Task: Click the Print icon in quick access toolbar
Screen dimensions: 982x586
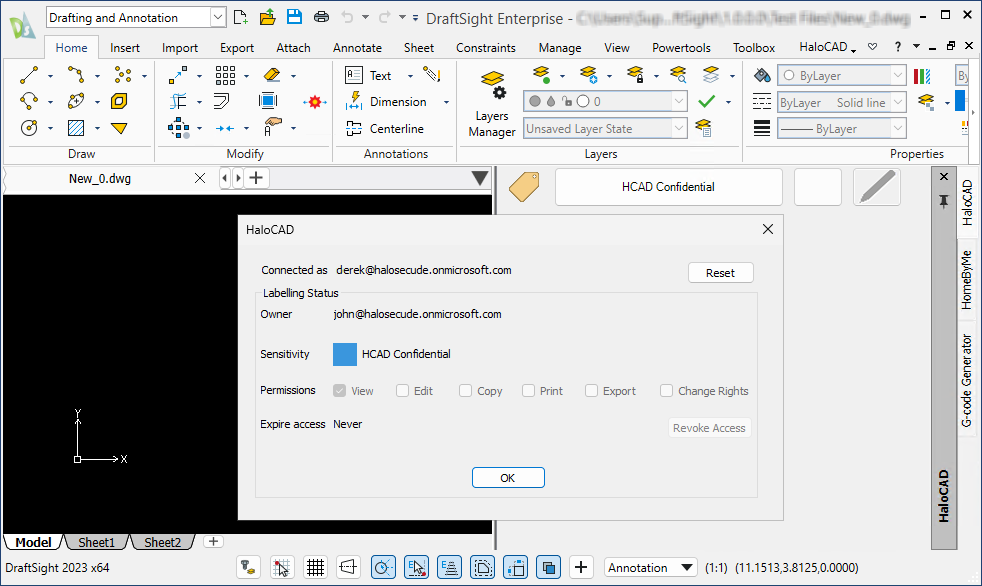Action: [321, 17]
